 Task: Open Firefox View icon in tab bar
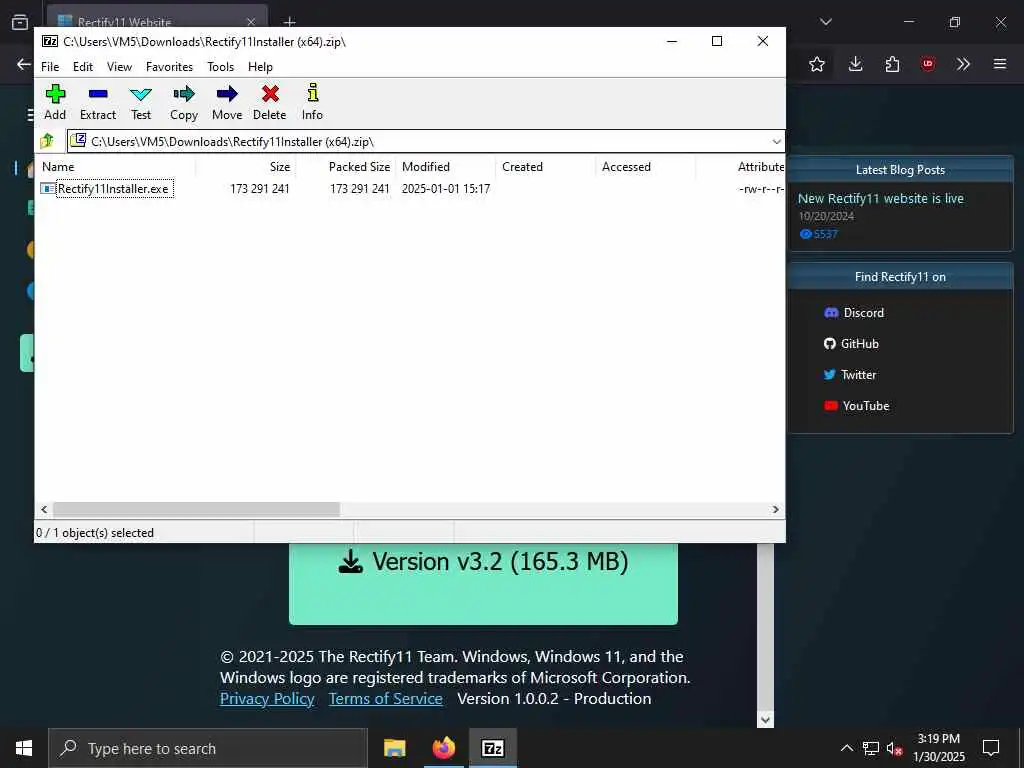20,22
